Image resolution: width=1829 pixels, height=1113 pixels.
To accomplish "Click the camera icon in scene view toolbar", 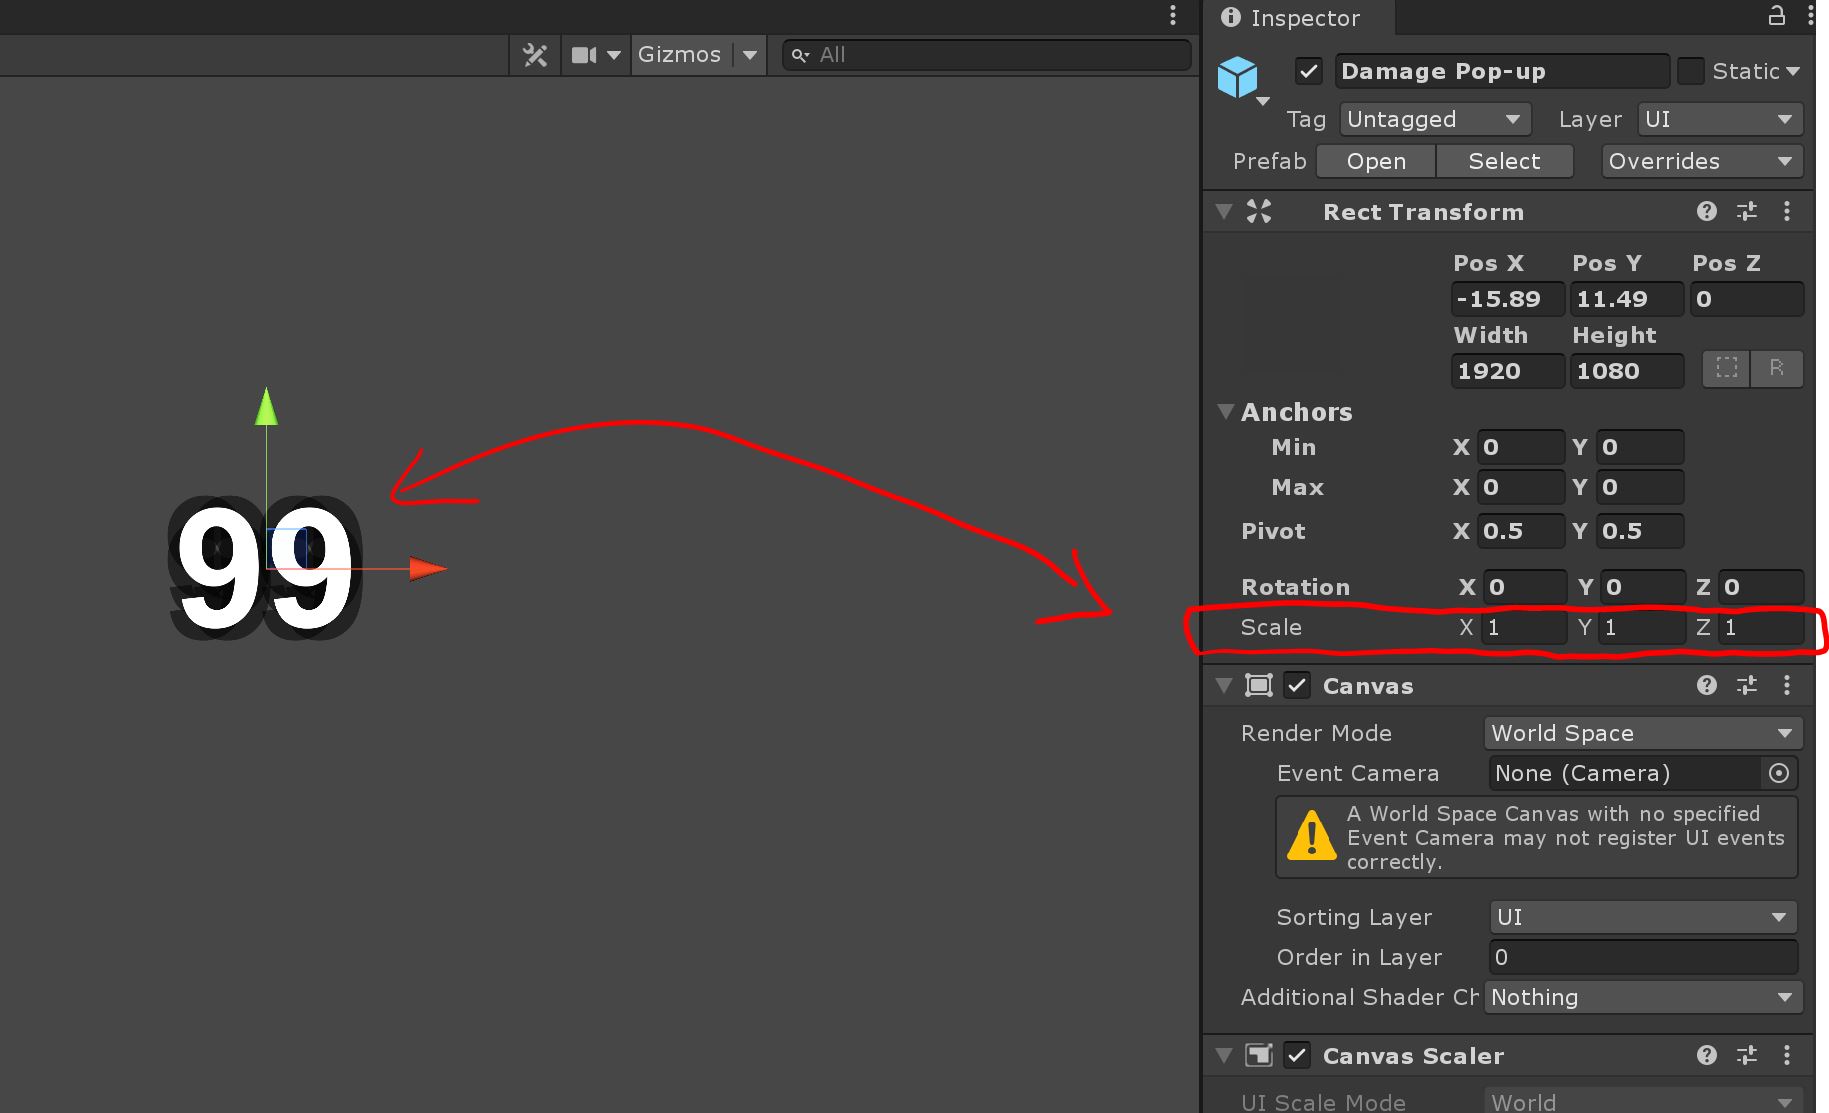I will click(x=585, y=55).
